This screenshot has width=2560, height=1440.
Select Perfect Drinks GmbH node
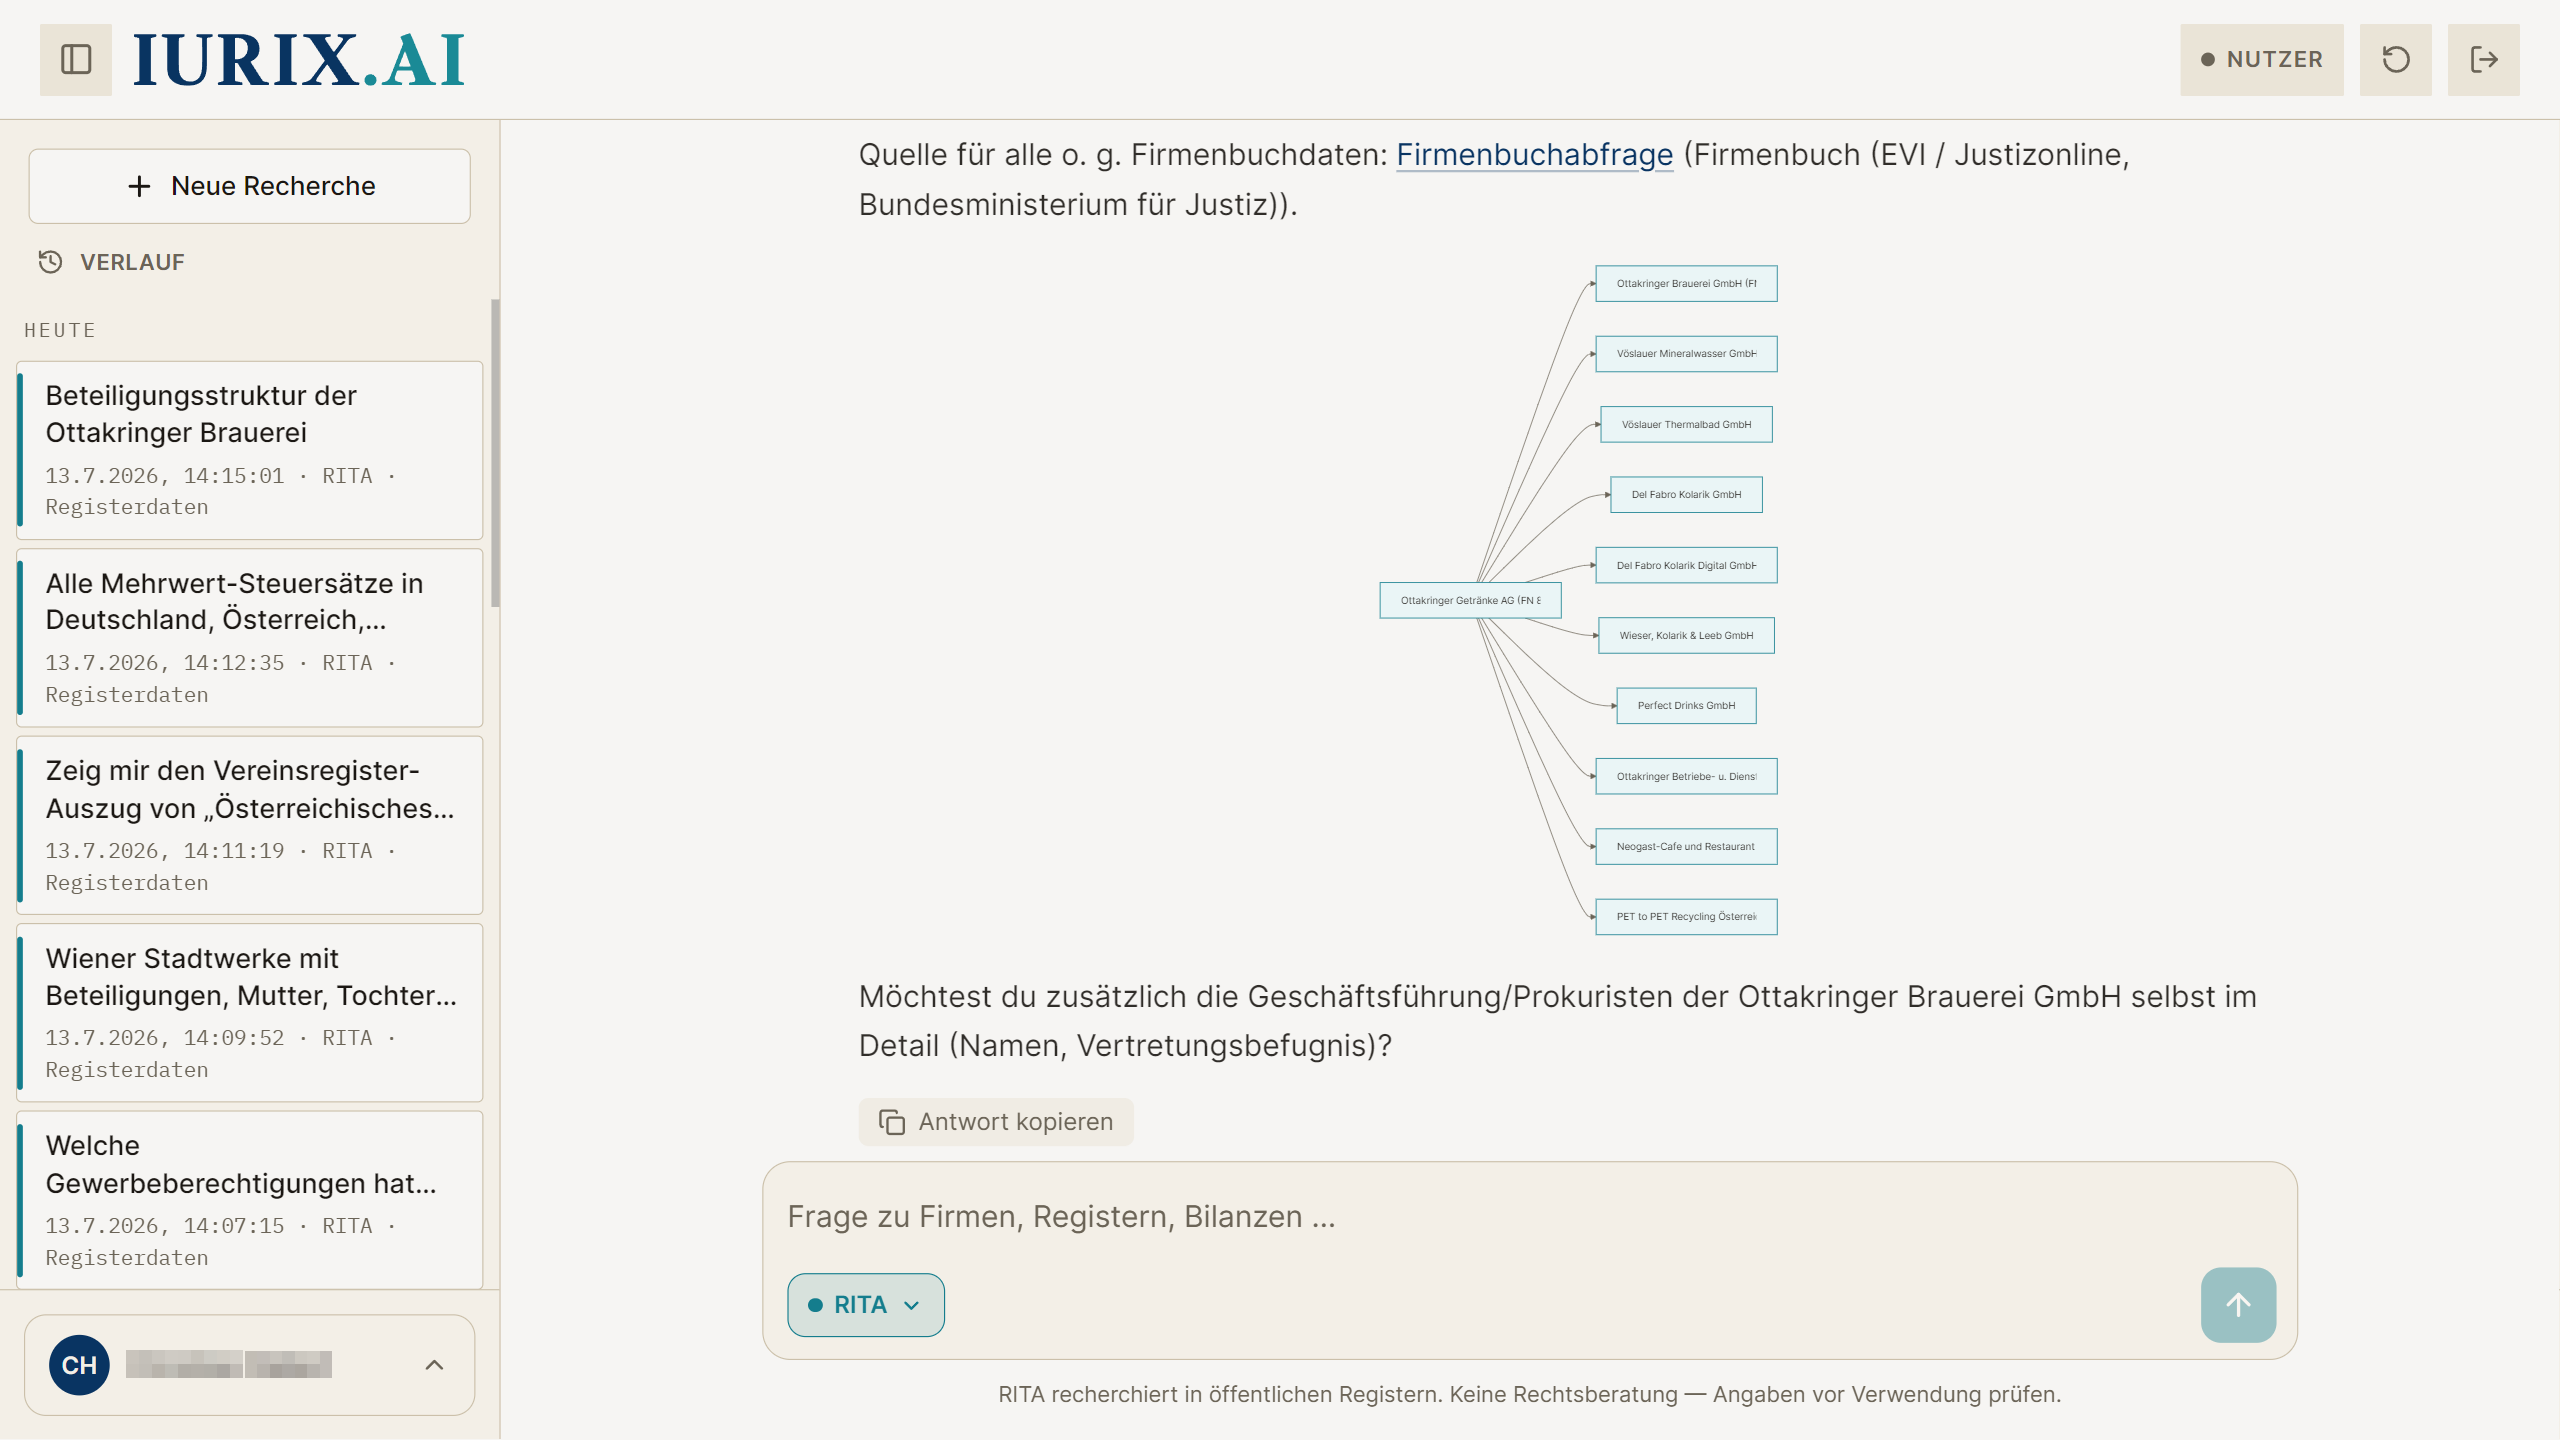click(1686, 705)
